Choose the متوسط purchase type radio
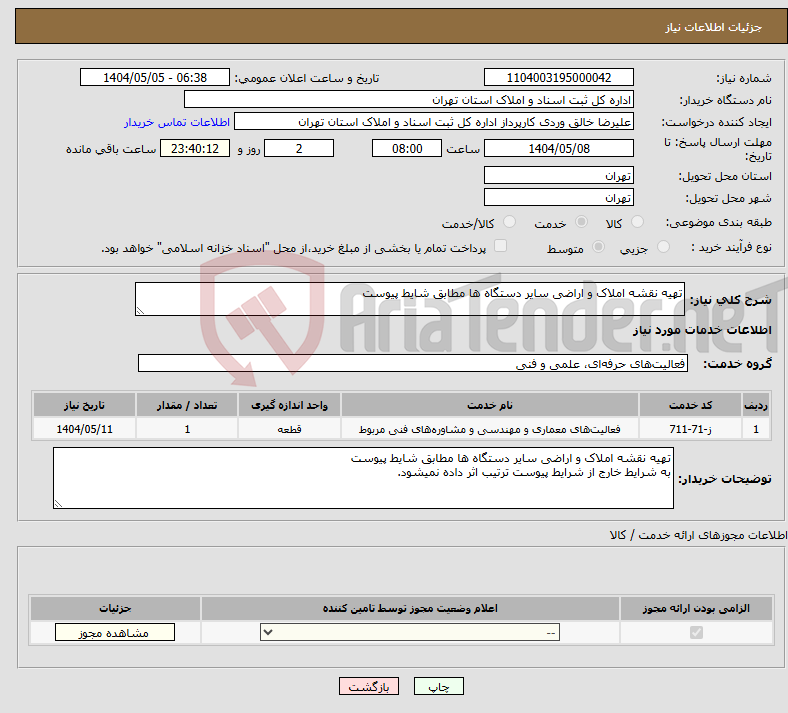Screen dimensions: 788x713 tap(598, 247)
